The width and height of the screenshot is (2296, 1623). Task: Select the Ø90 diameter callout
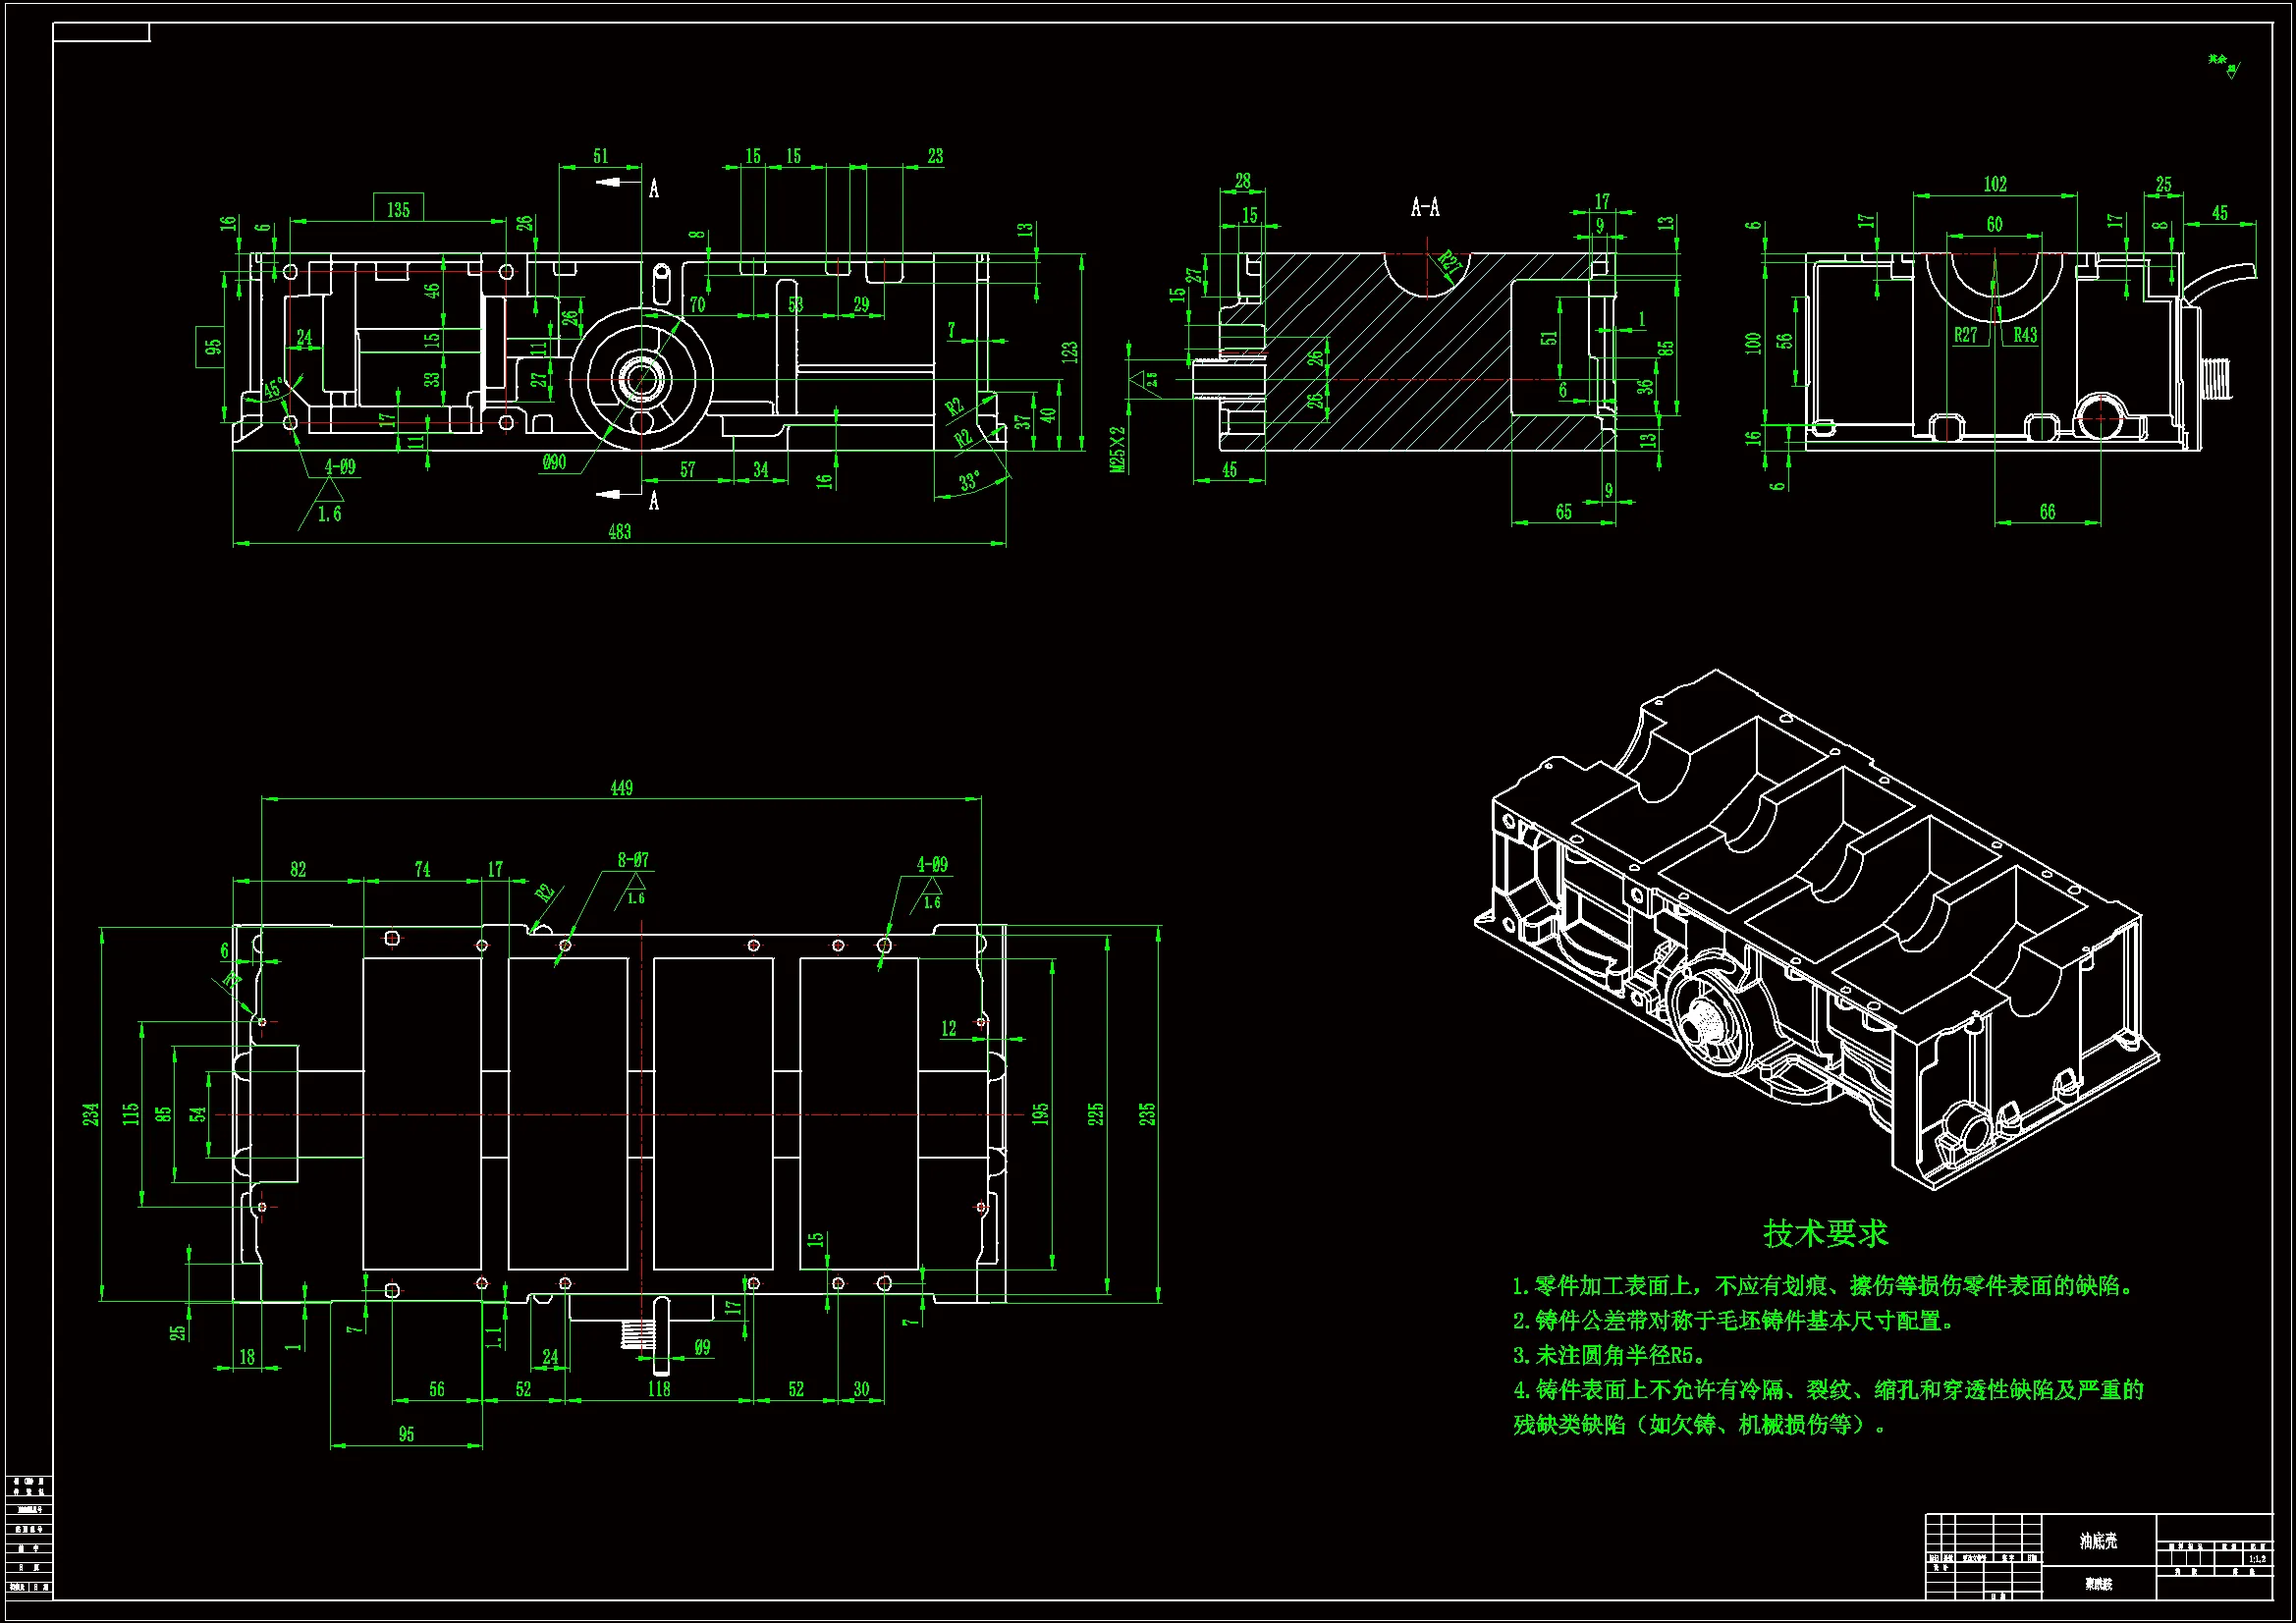[x=554, y=462]
